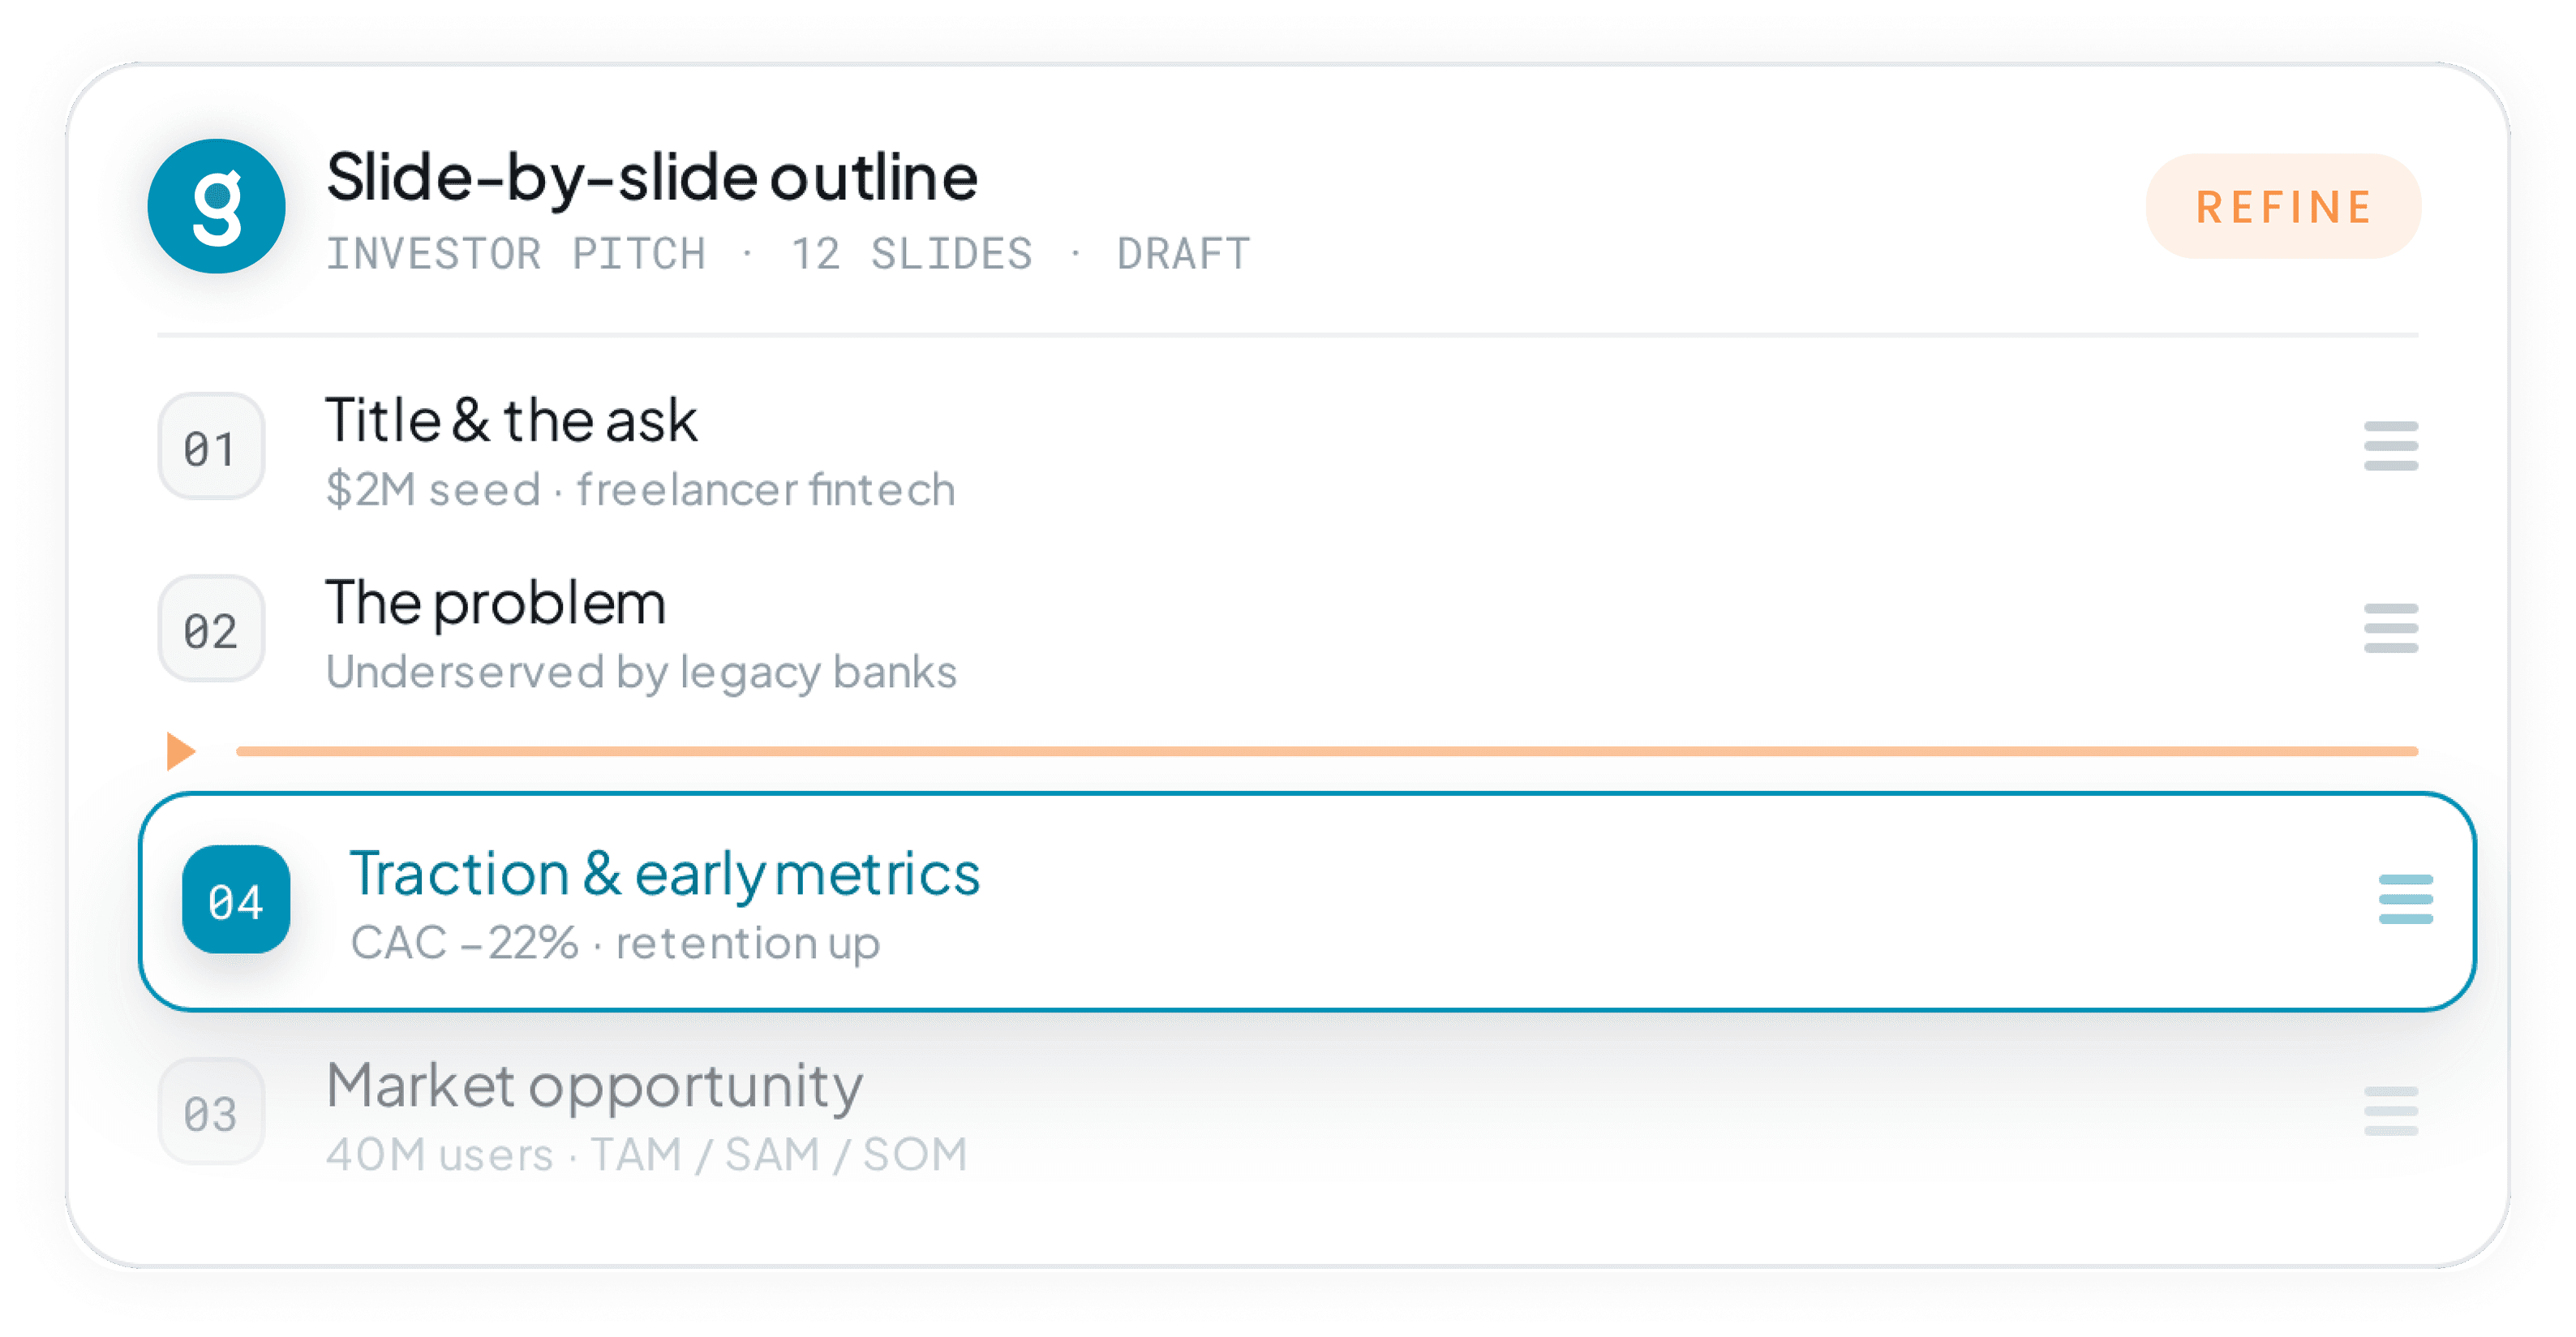
Task: Click the '$2M seed · freelancer fintech' description
Action: tap(640, 490)
